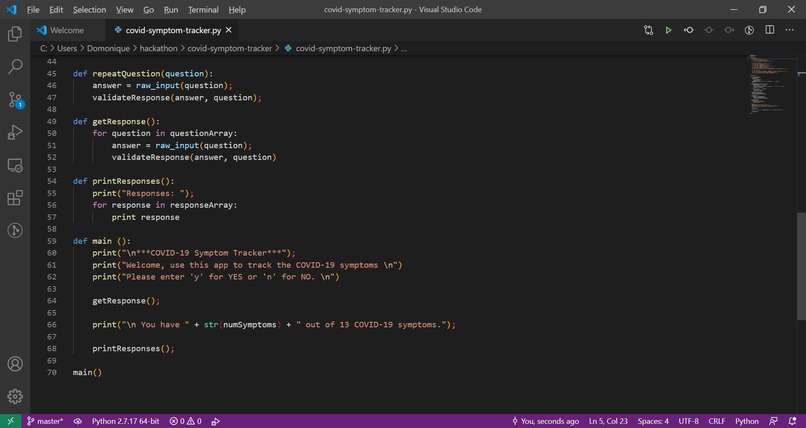
Task: Click 'printResponses();' on line 68
Action: pos(134,349)
